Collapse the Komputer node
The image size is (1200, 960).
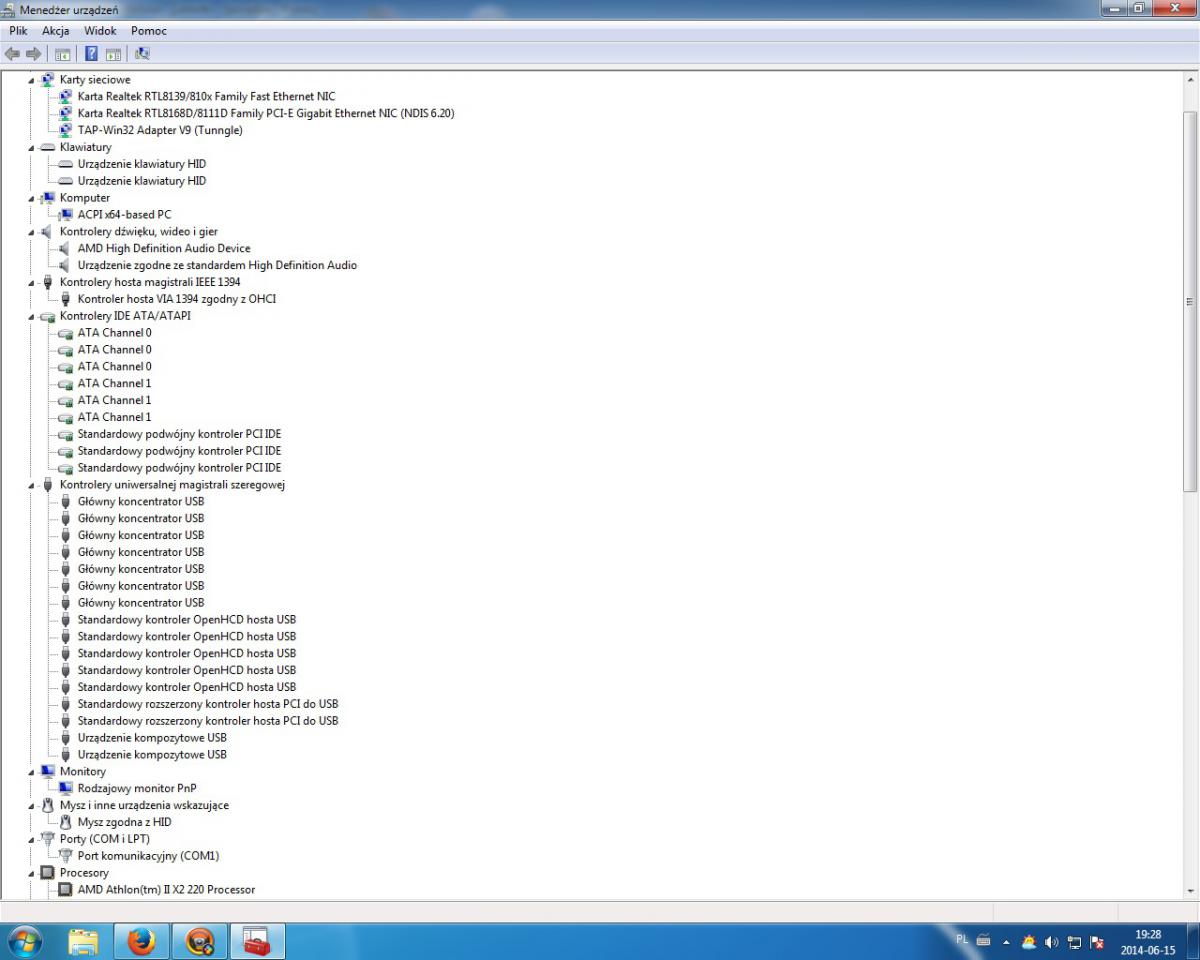click(x=32, y=198)
